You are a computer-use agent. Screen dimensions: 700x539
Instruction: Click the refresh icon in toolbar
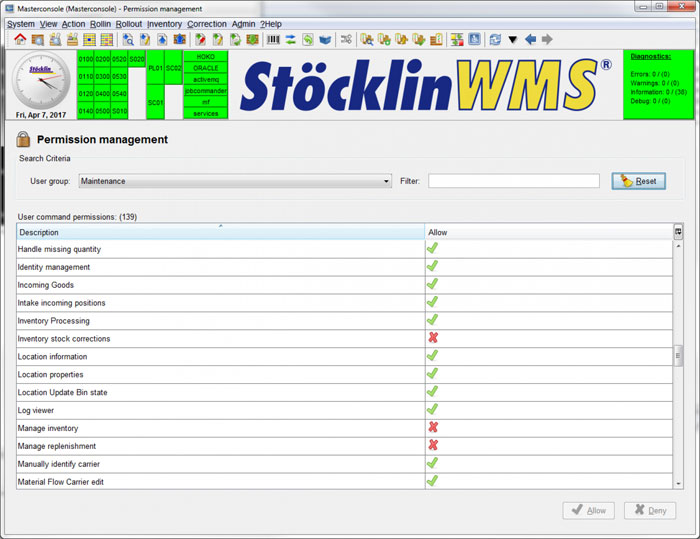click(x=495, y=40)
